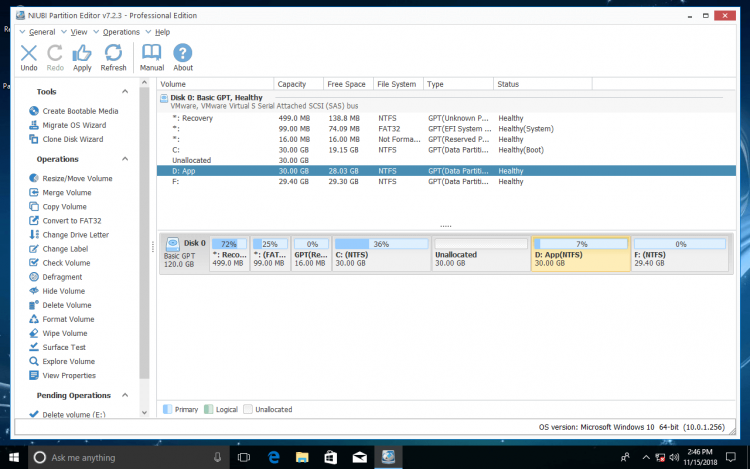
Task: Click sidebar scrollbar up arrow
Action: pos(144,83)
